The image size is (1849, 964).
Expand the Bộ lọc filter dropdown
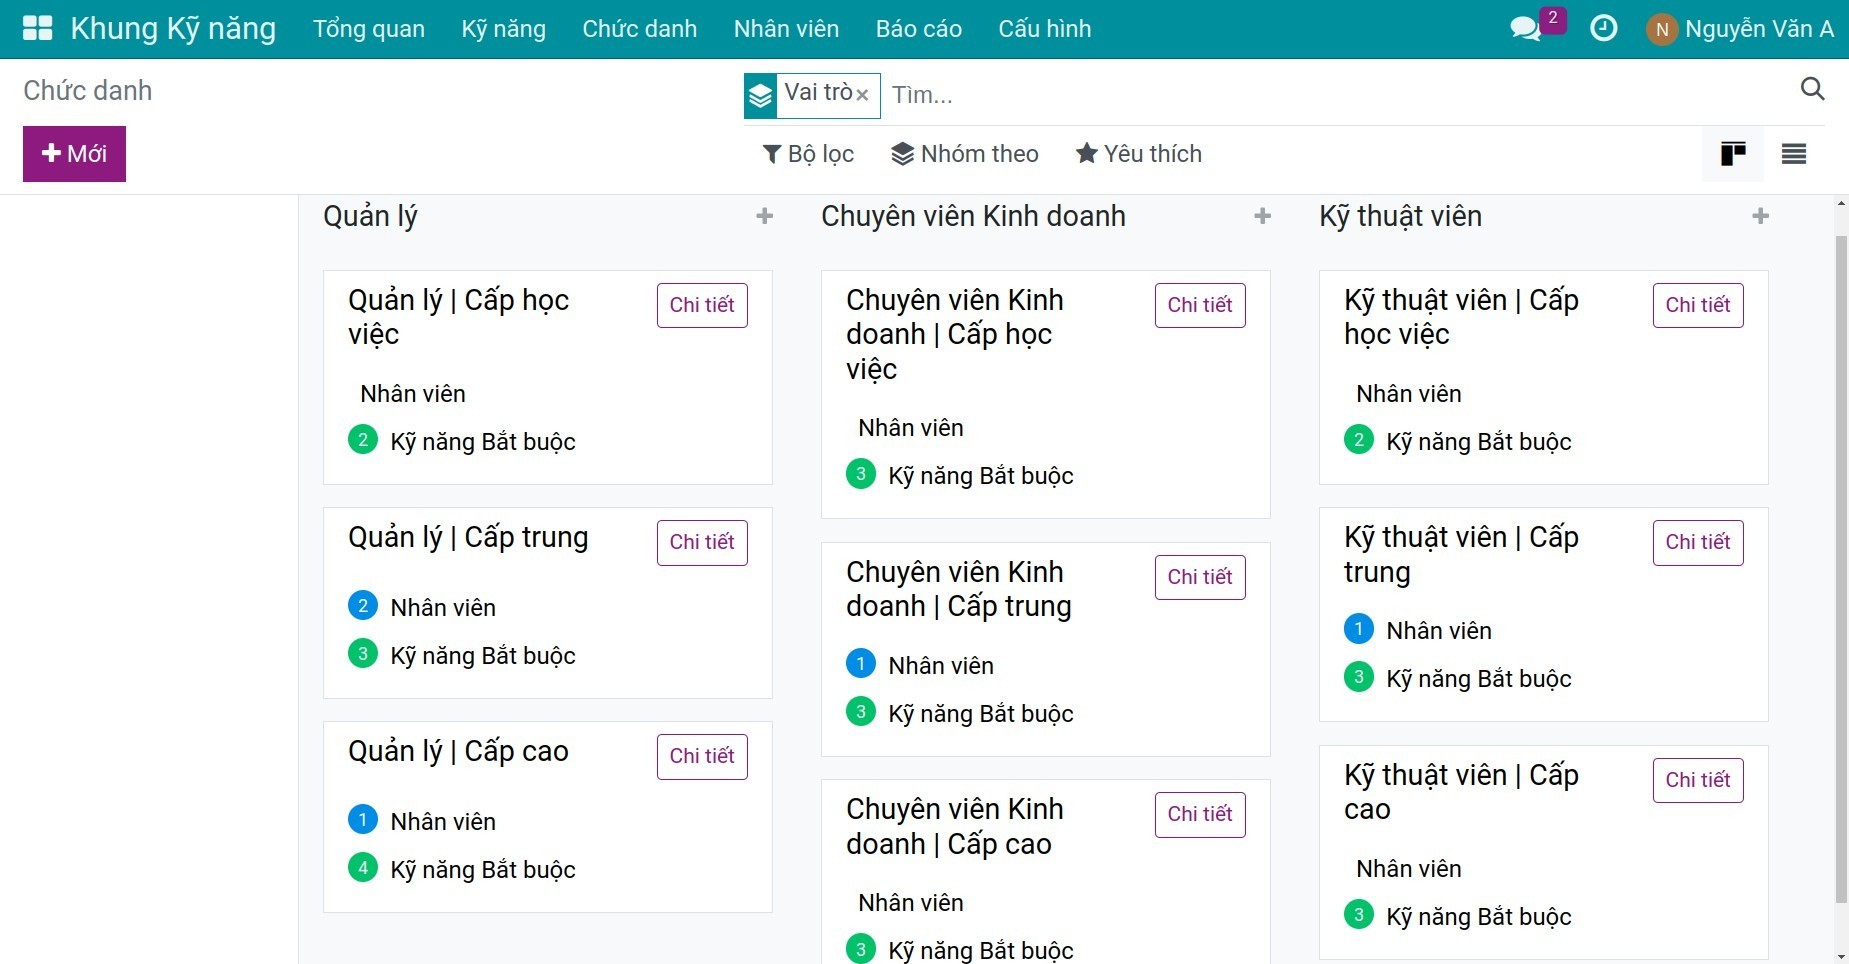(808, 154)
